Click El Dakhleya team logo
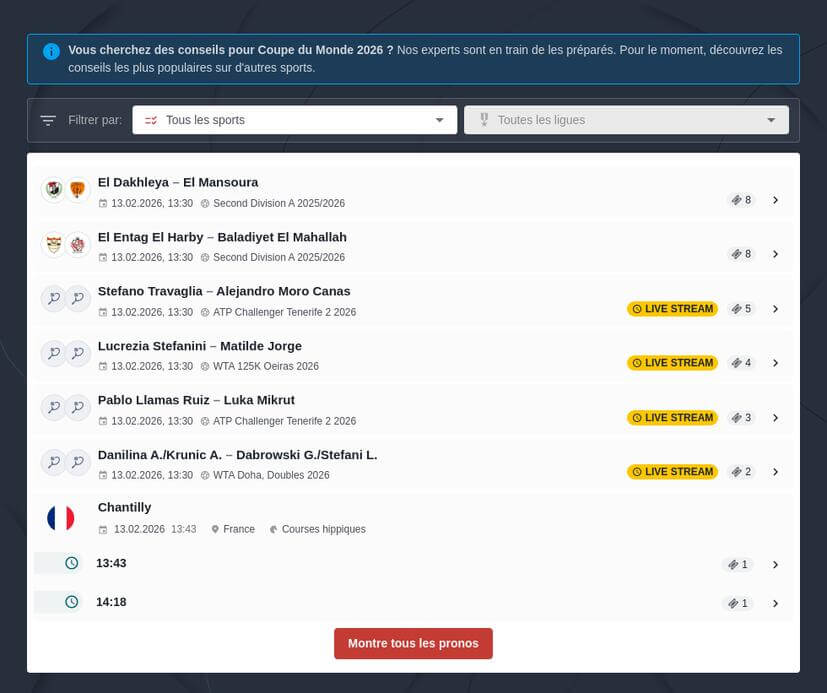The height and width of the screenshot is (693, 827). tap(53, 190)
